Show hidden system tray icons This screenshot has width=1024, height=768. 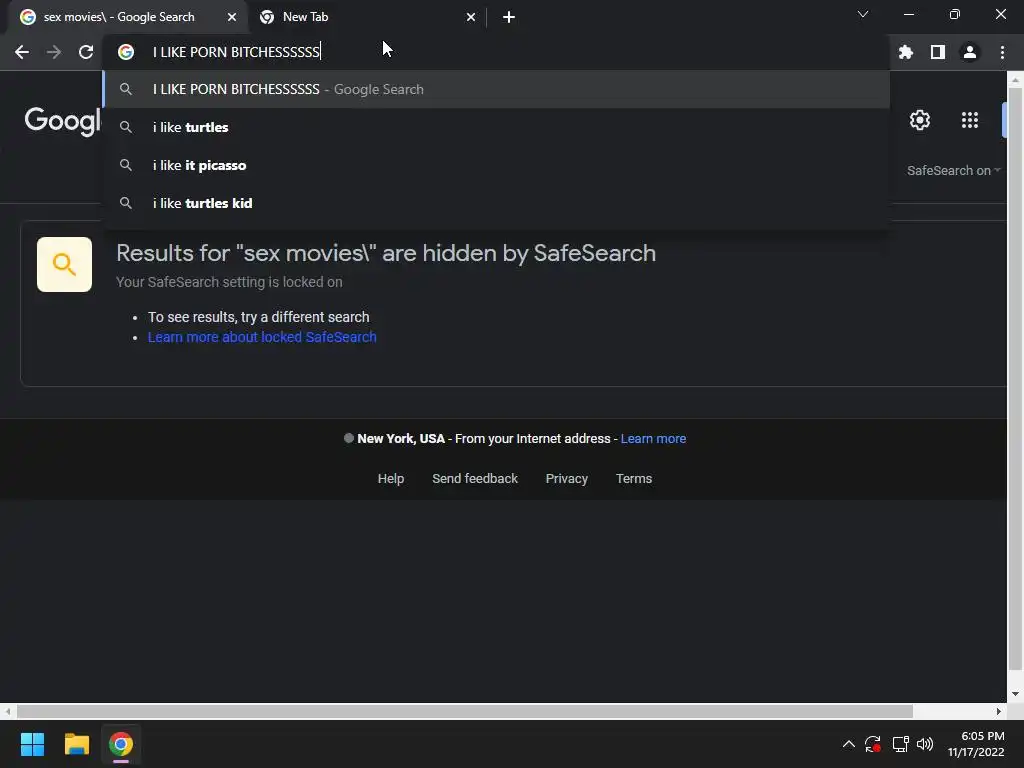click(x=848, y=744)
